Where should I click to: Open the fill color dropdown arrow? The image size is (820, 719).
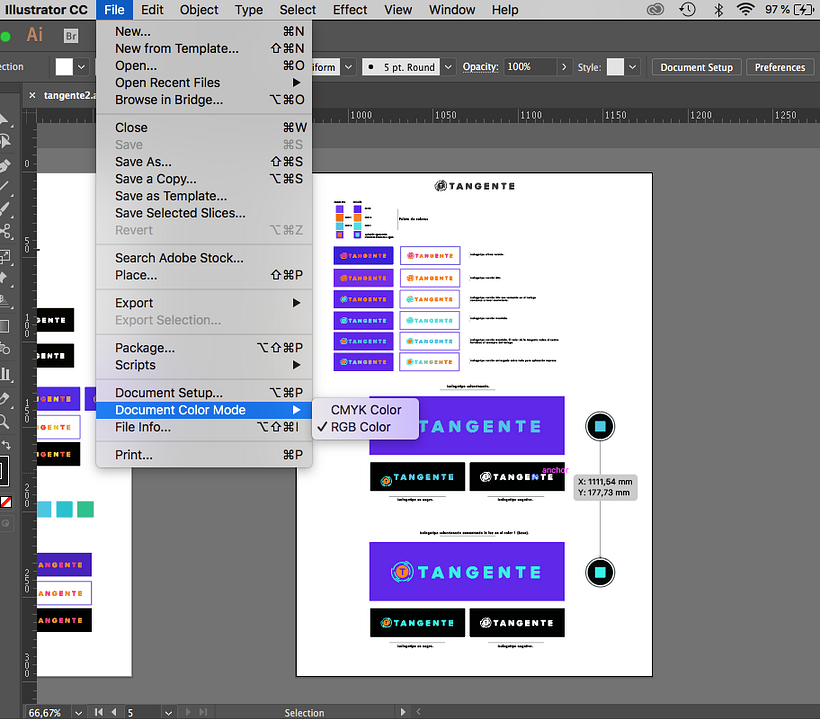pos(81,67)
